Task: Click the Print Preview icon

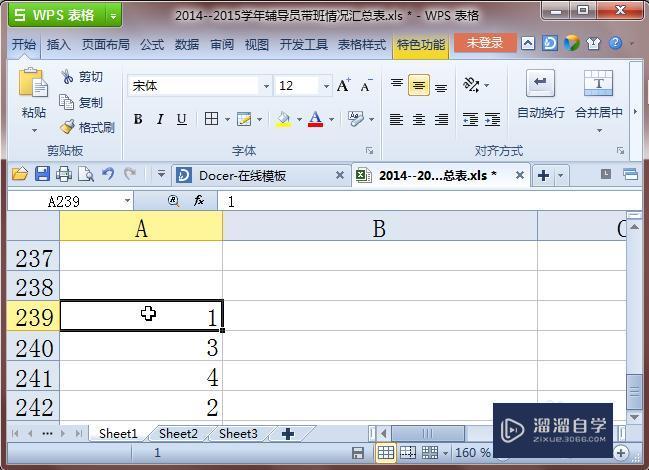Action: click(x=86, y=174)
